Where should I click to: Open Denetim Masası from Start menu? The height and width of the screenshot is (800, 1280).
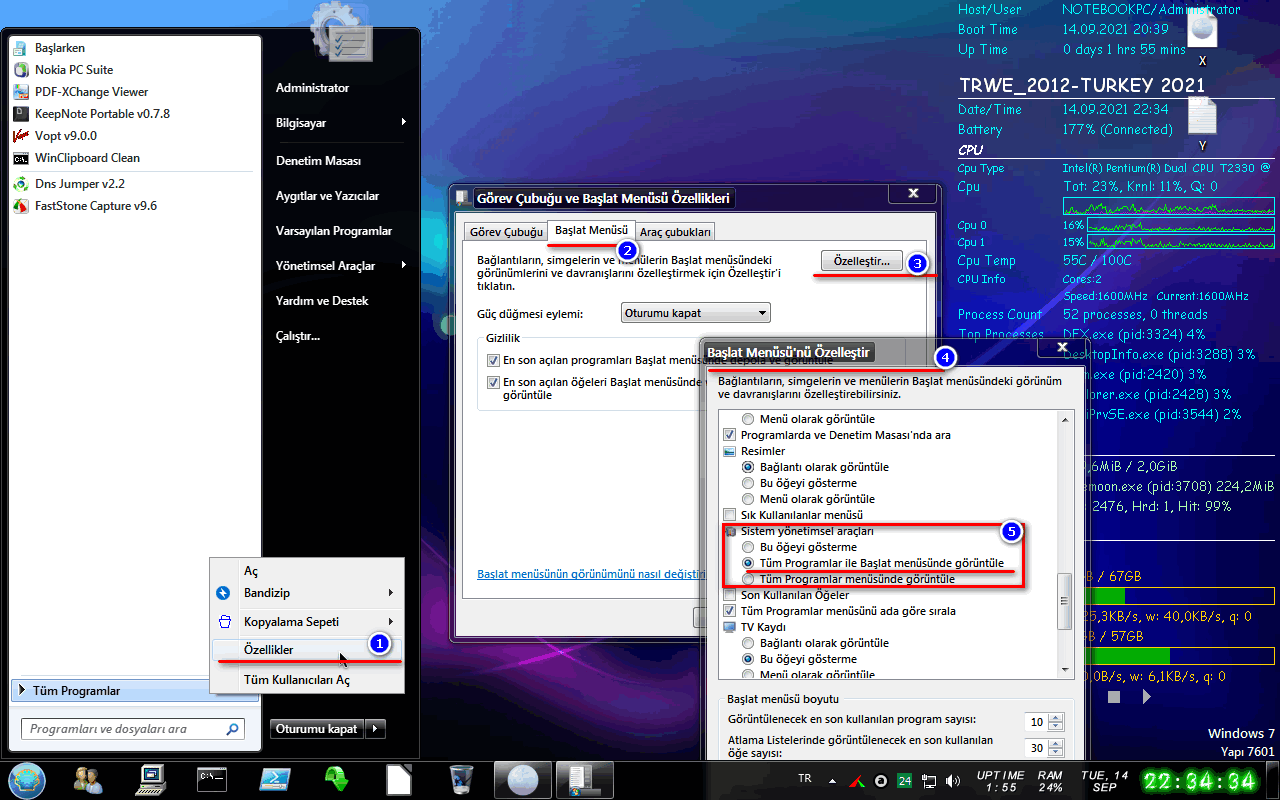pyautogui.click(x=318, y=160)
